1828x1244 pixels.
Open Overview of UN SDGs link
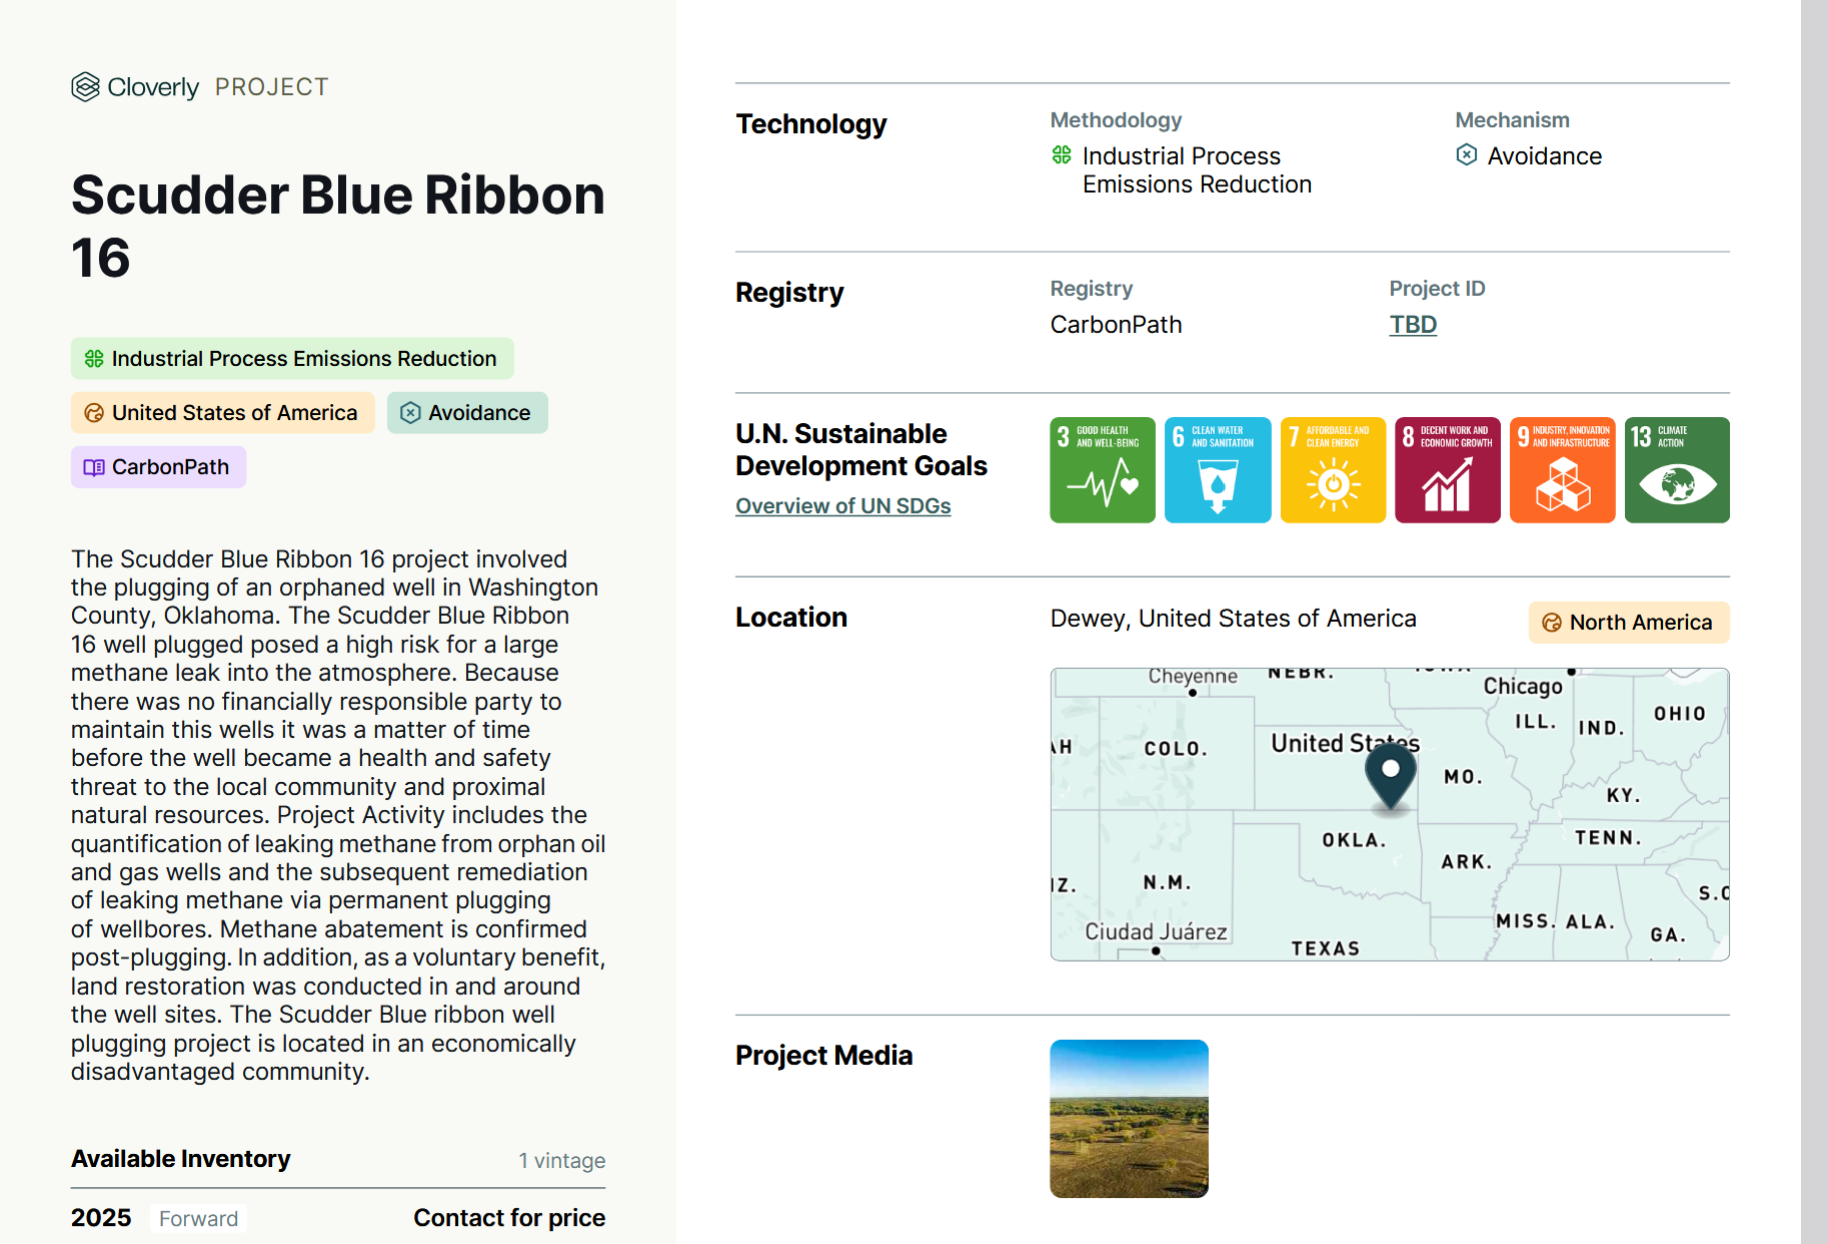(843, 506)
